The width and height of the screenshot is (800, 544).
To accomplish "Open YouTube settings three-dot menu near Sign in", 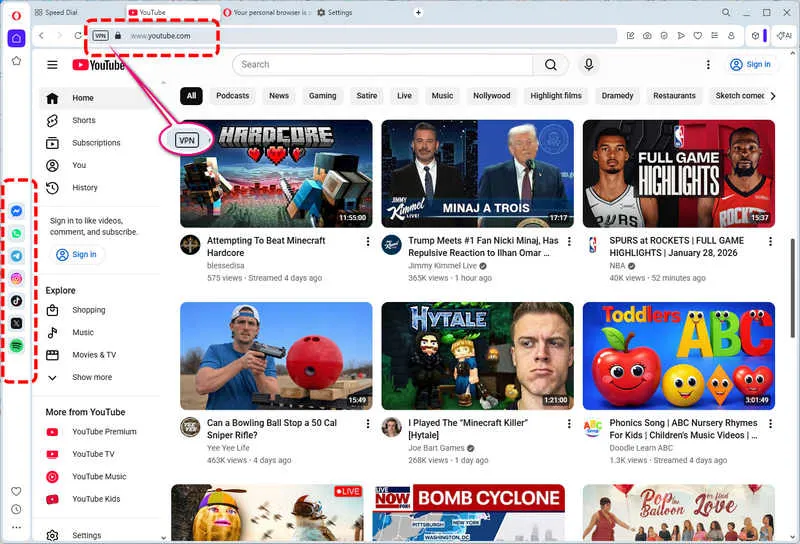I will (708, 65).
